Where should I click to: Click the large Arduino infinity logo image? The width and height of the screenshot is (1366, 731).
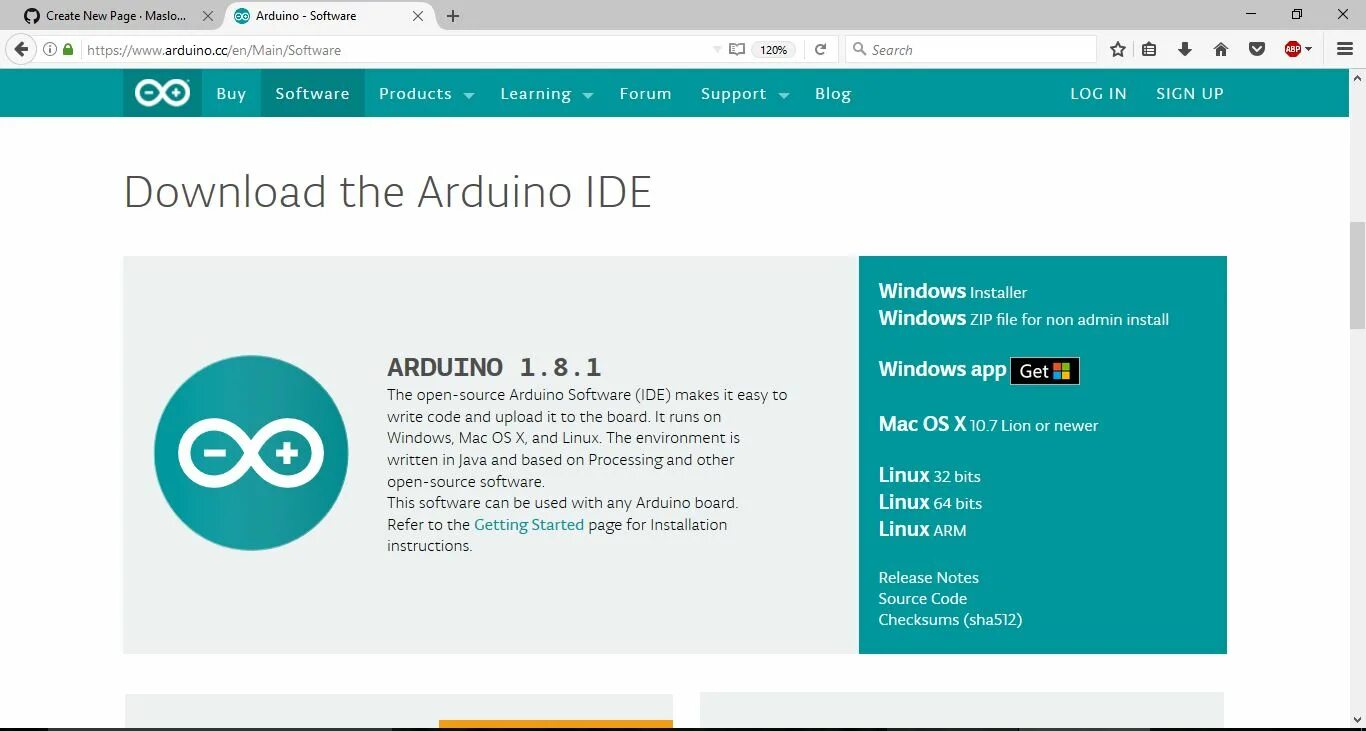point(251,453)
